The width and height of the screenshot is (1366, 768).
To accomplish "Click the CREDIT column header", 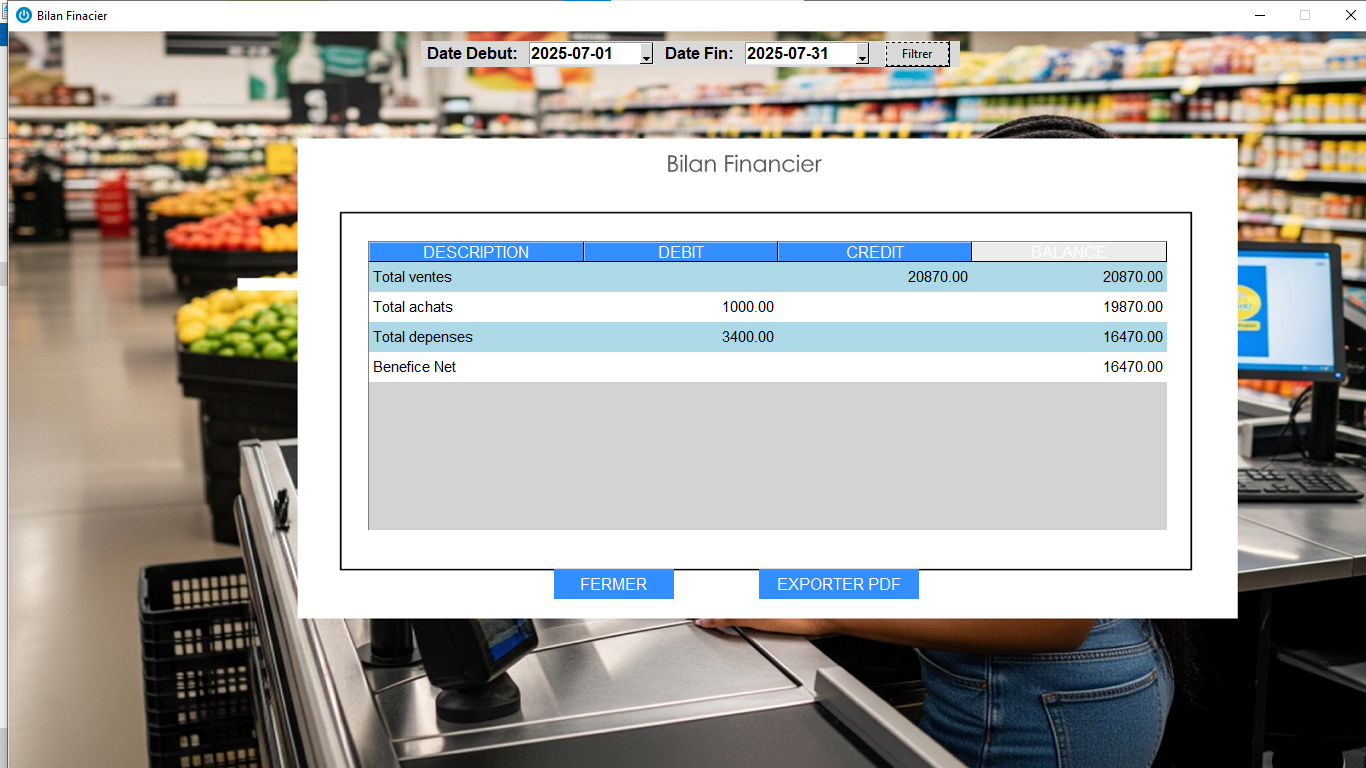I will [874, 252].
